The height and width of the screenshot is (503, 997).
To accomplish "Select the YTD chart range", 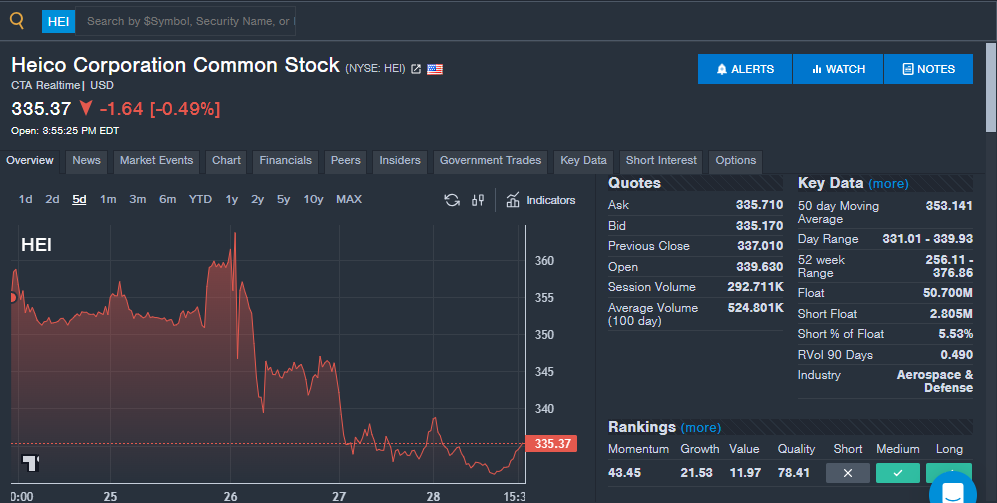I will tap(200, 199).
